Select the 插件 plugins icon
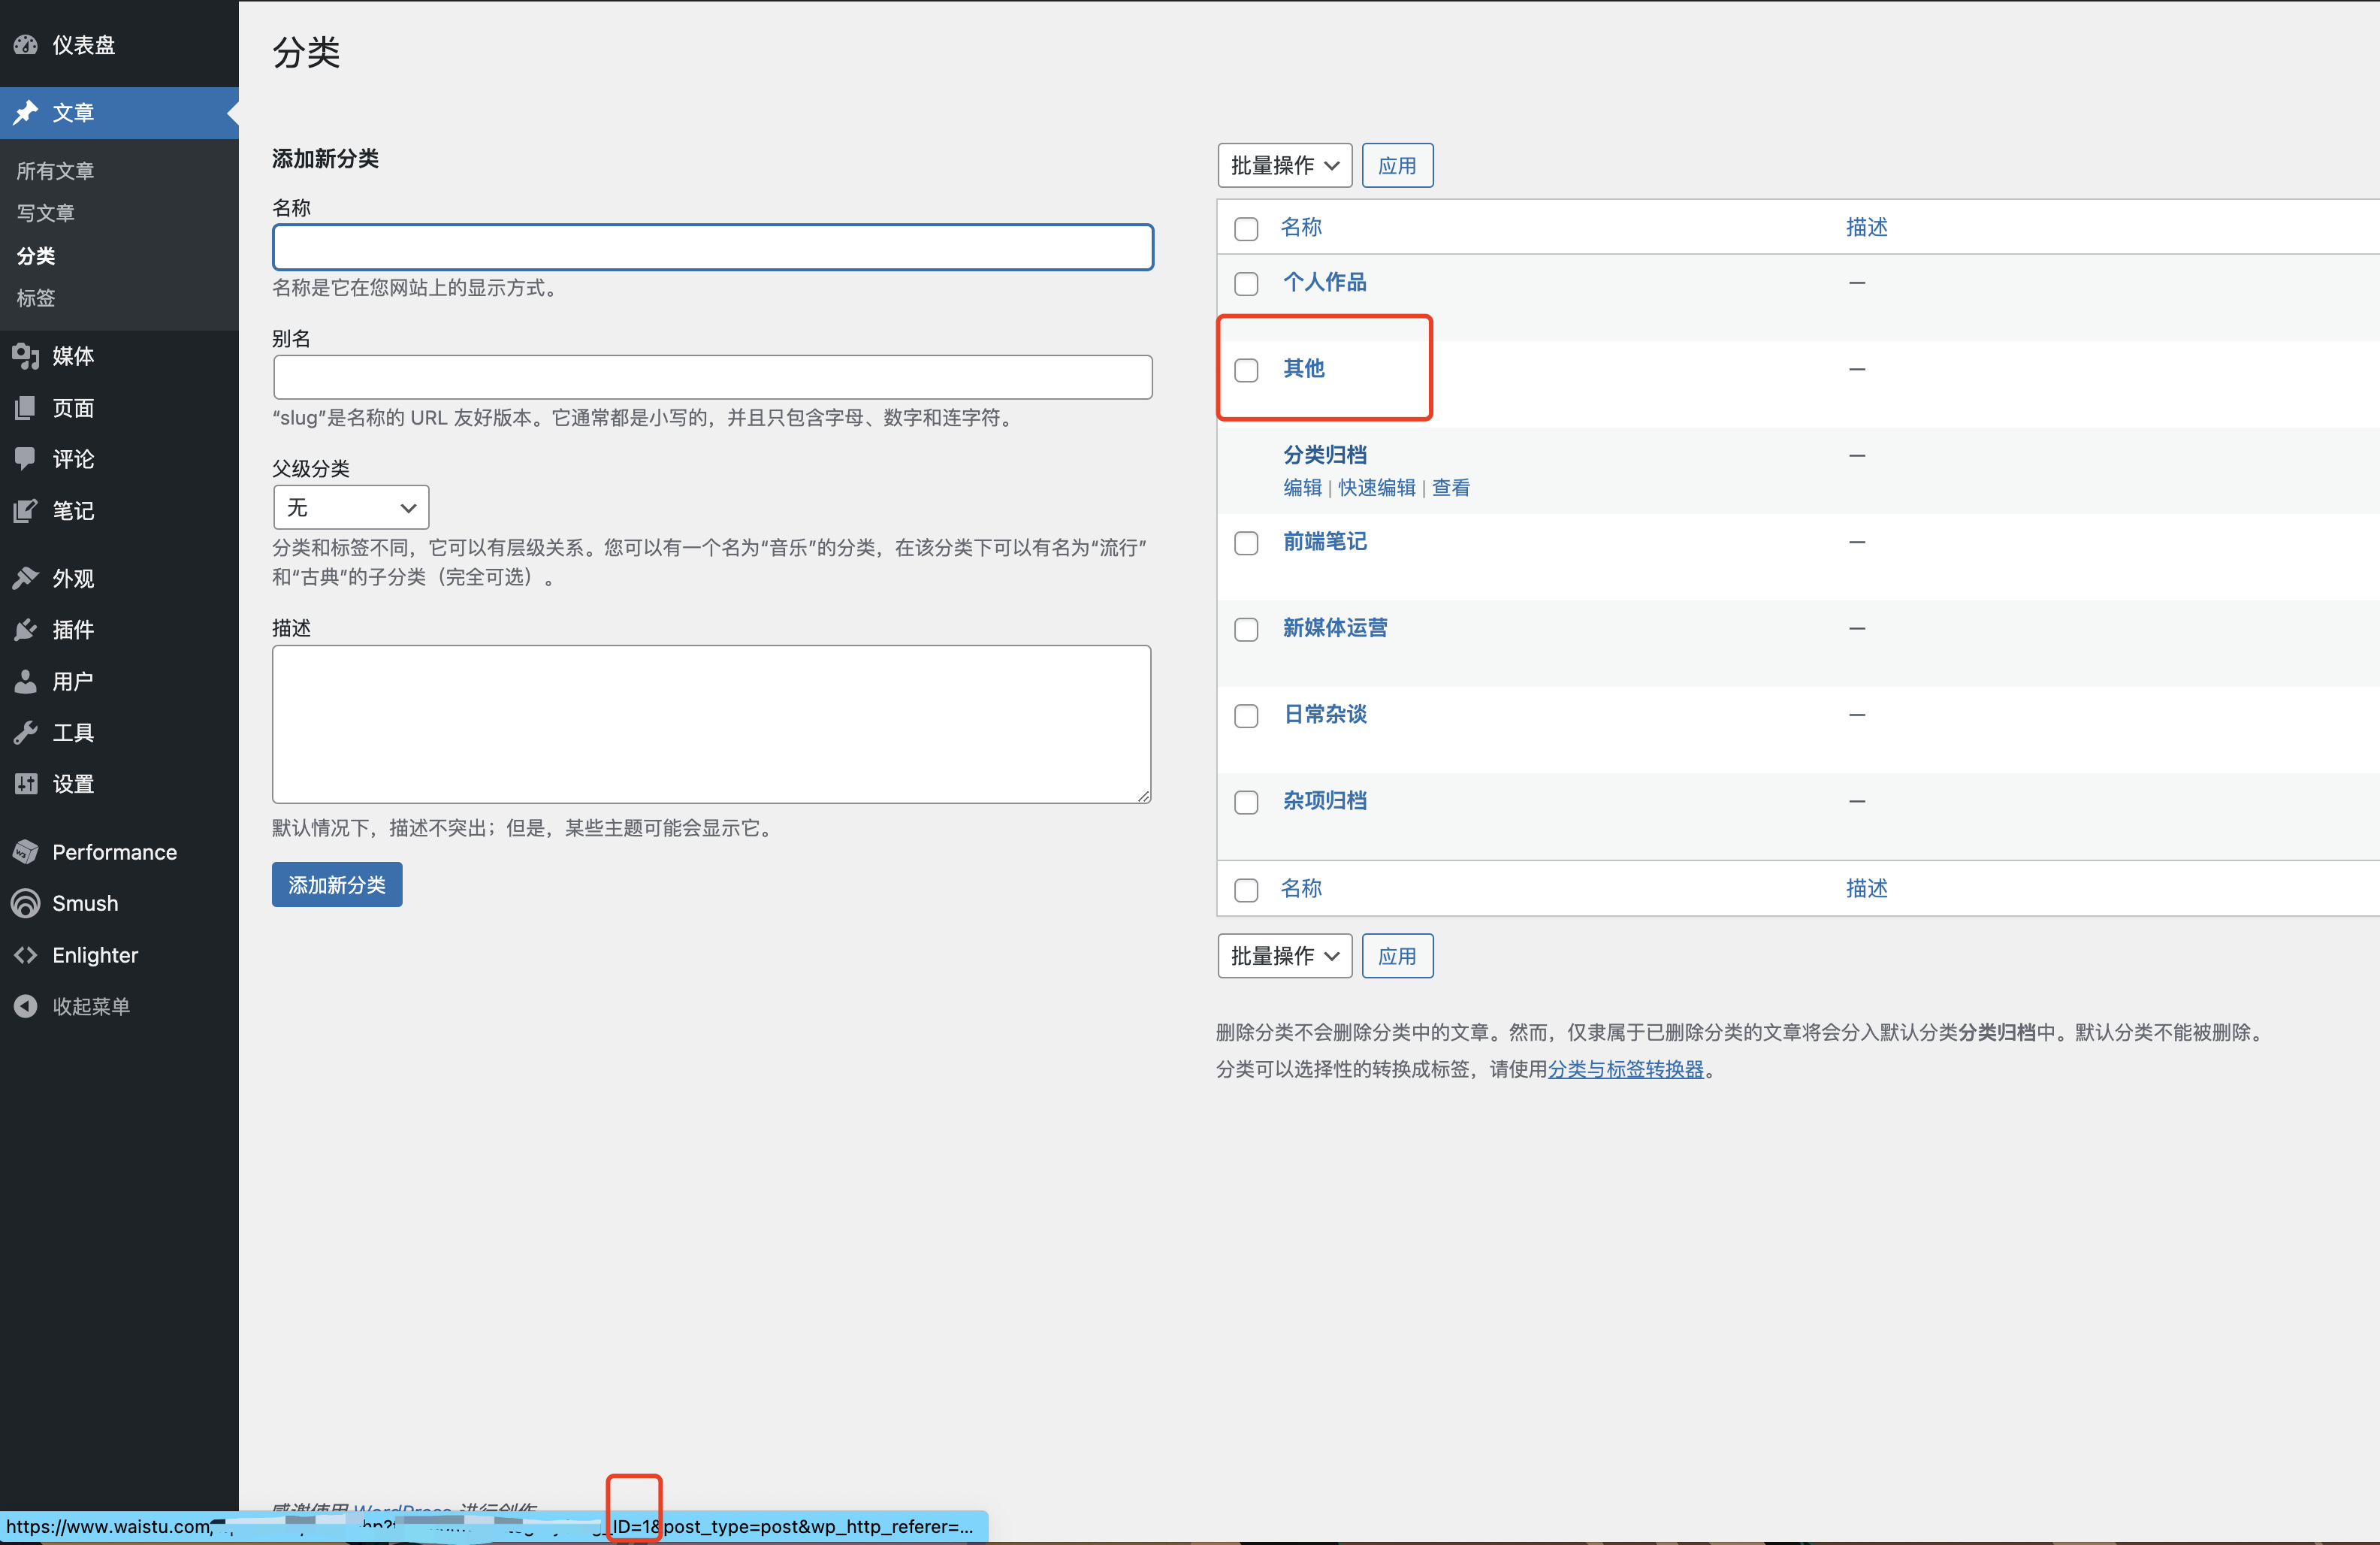Screen dimensions: 2380x1545 pos(25,630)
